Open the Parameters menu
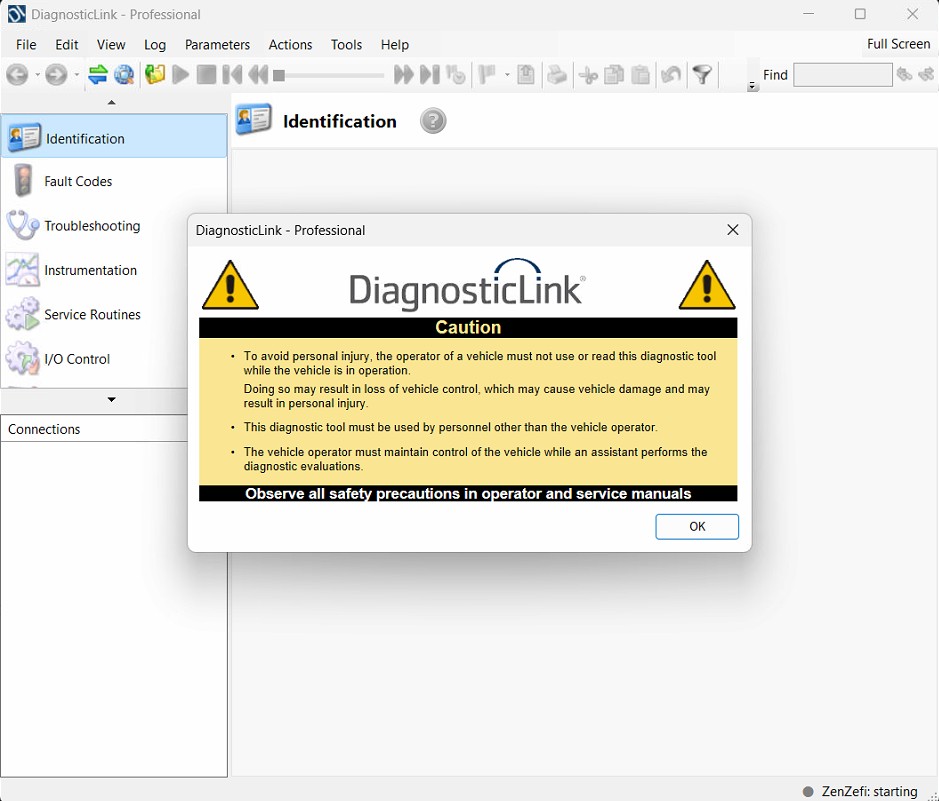Screen dimensions: 939x801 click(x=217, y=45)
